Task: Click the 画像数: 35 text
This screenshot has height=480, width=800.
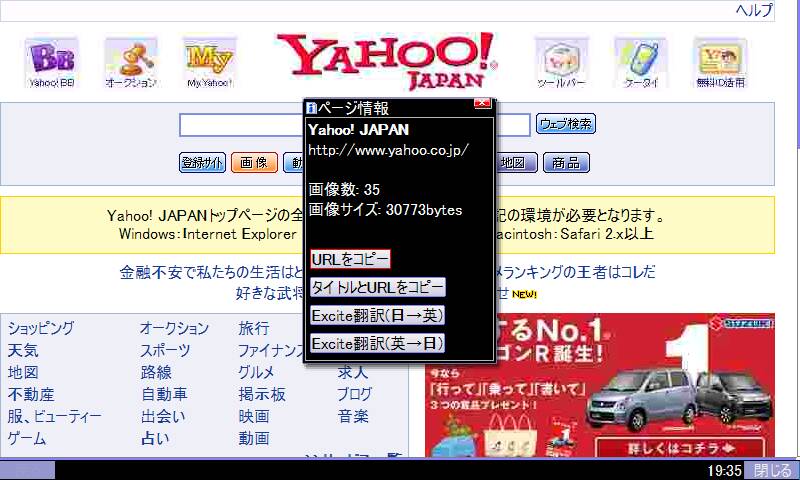Action: (x=344, y=189)
